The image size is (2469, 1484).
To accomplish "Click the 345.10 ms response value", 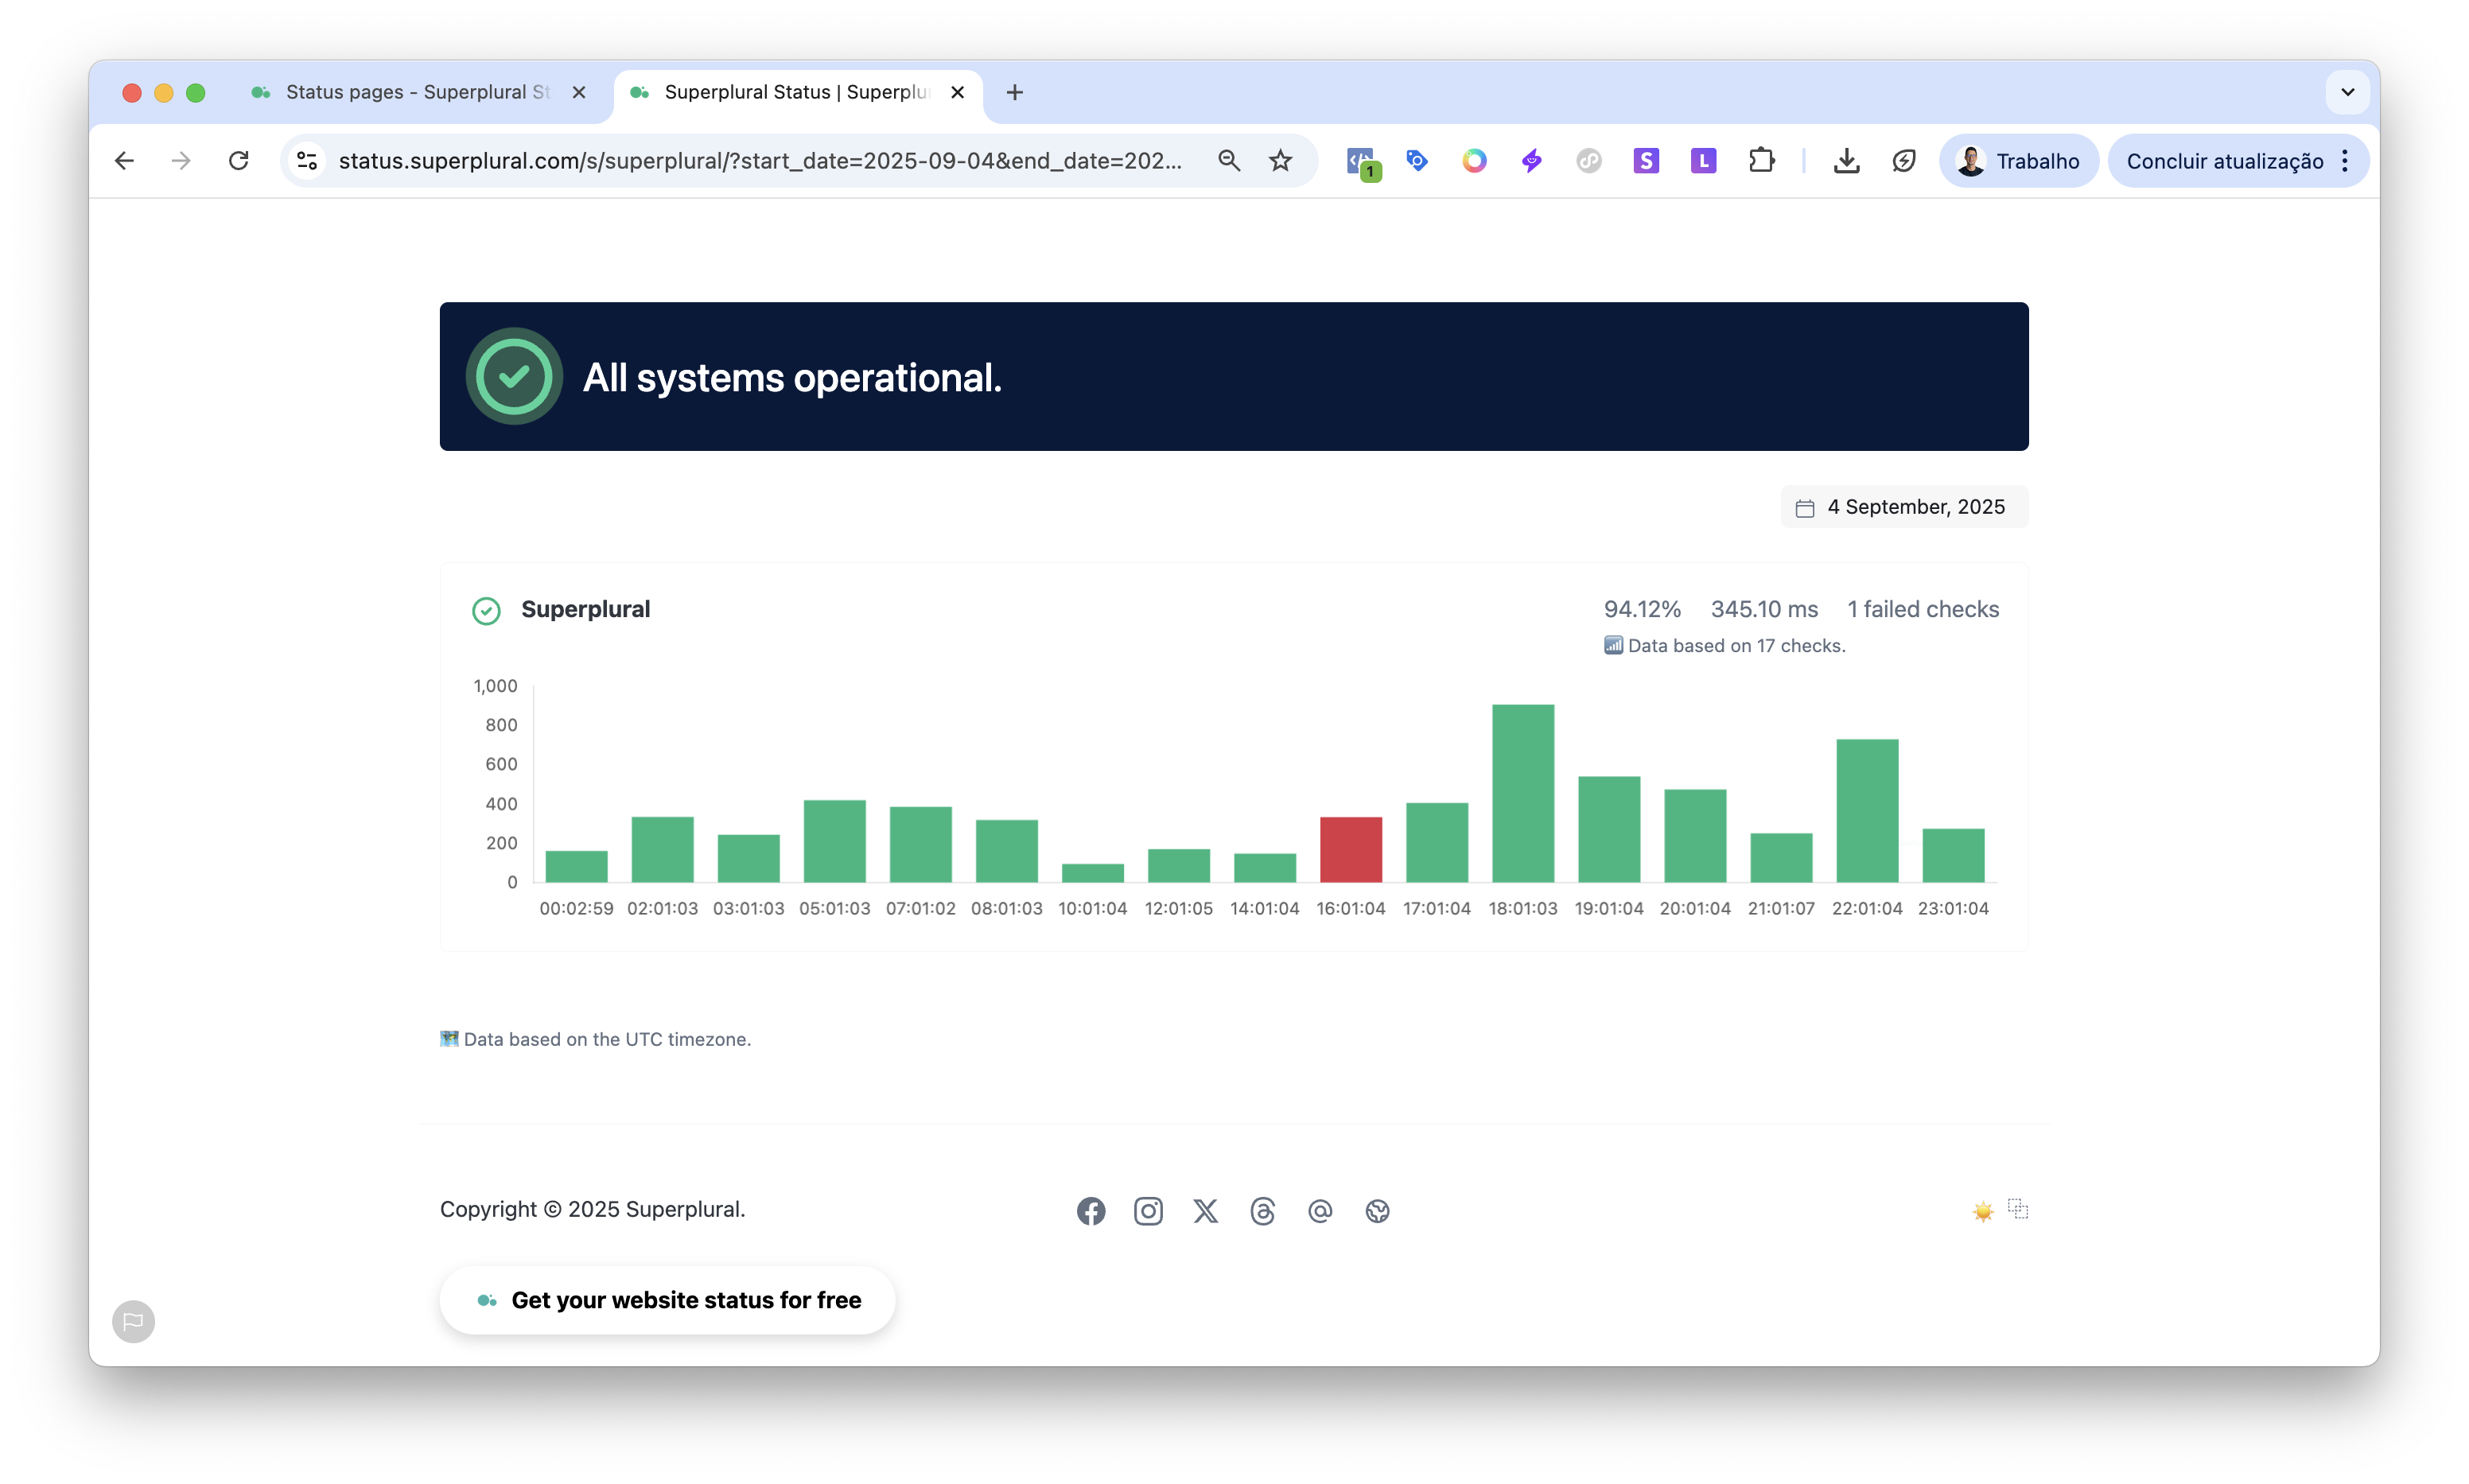I will click(1764, 609).
